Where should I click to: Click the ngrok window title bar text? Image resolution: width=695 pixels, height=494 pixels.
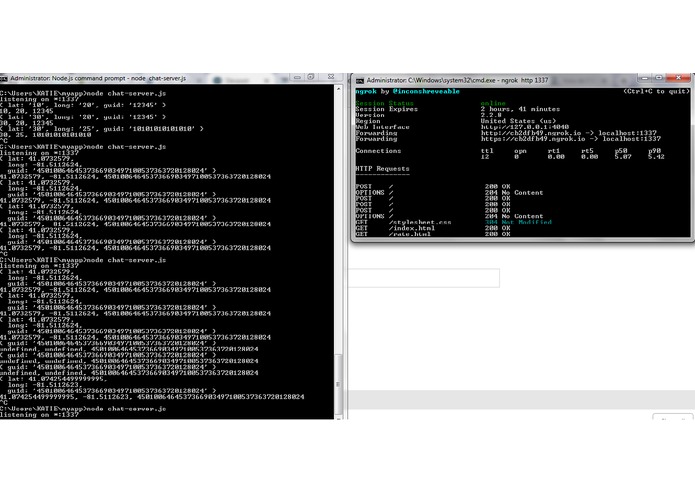(x=457, y=81)
